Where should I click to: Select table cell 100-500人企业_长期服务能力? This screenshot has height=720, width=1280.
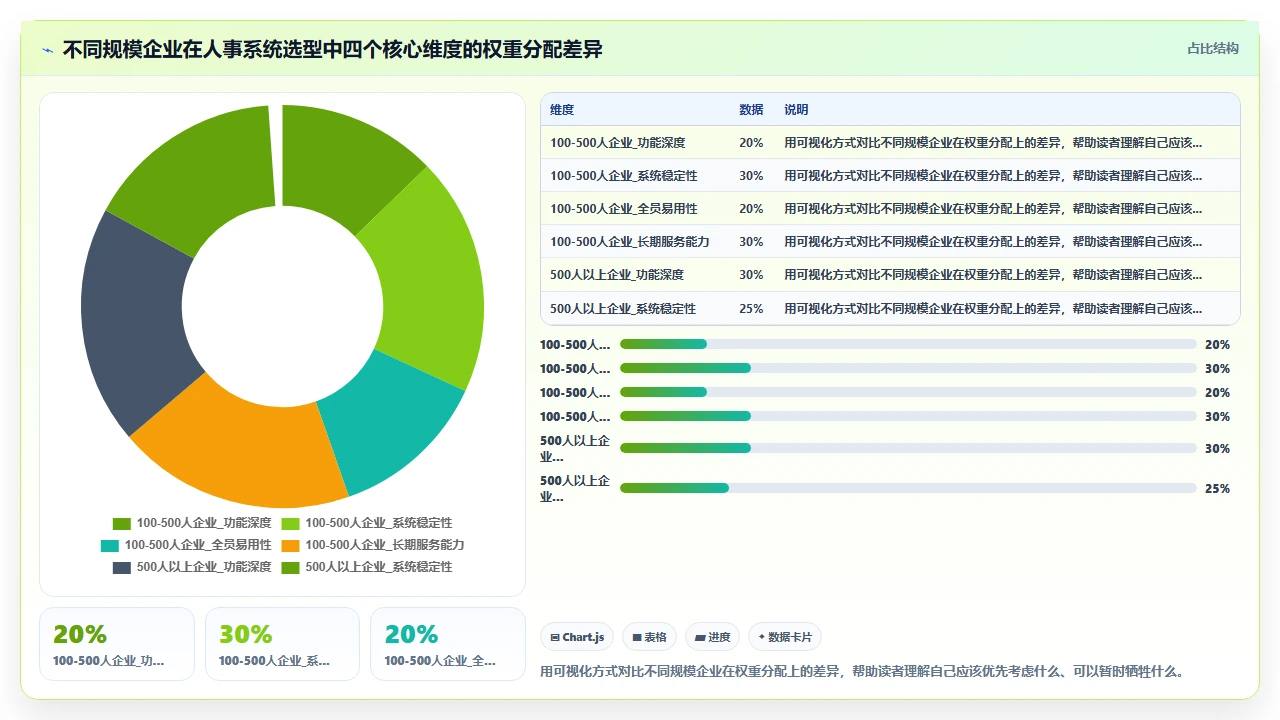click(x=630, y=242)
